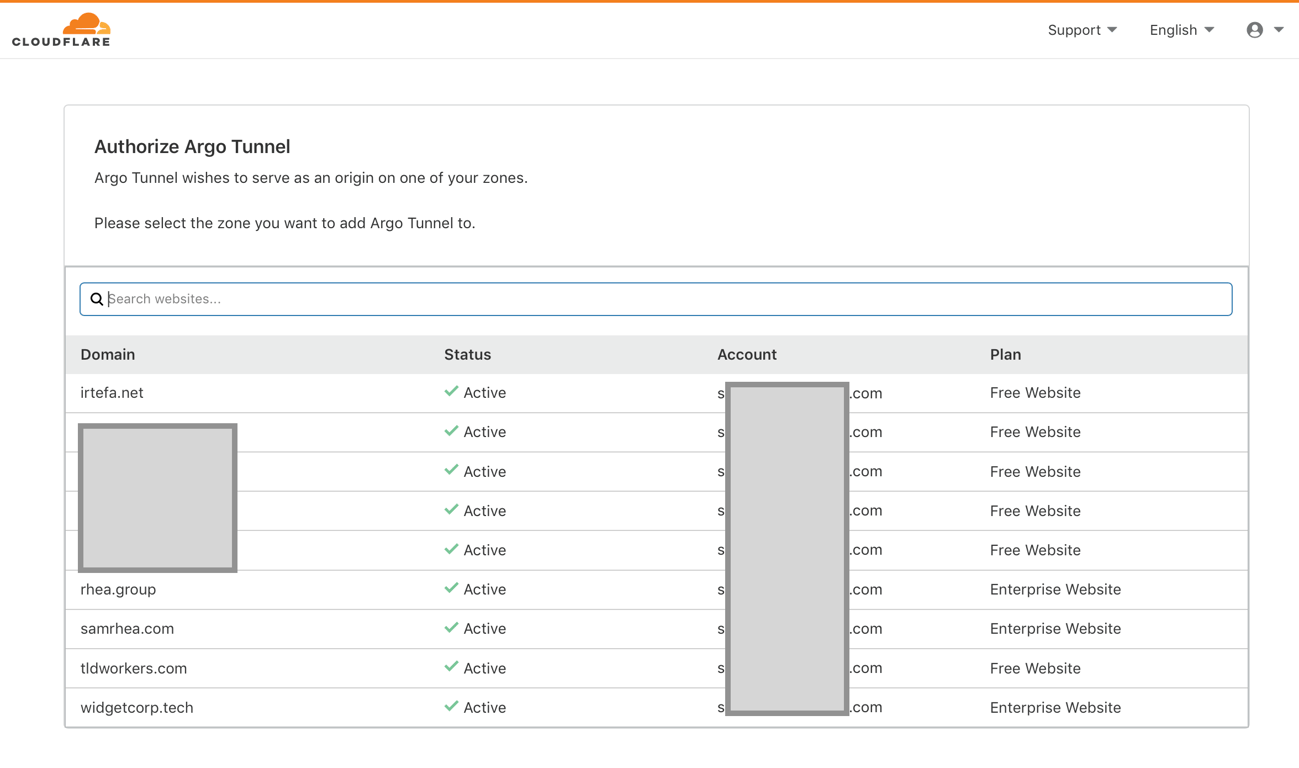The height and width of the screenshot is (768, 1299).
Task: Click the green check in widgetcorp.tech row
Action: click(451, 707)
